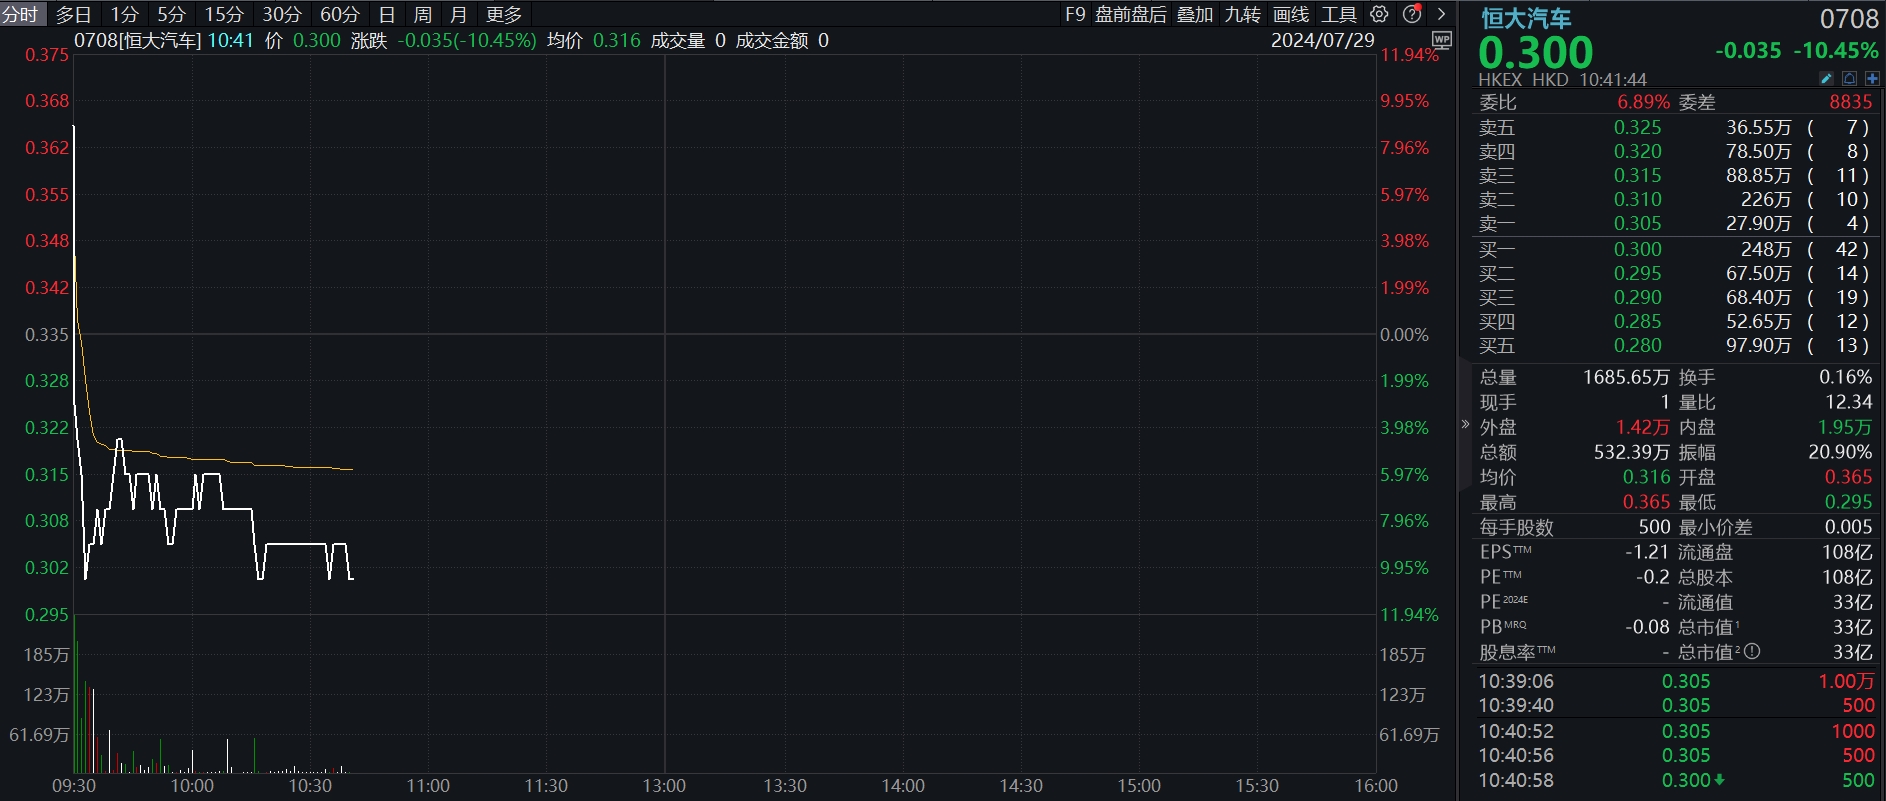Screen dimensions: 1886x801
Task: Open the 画线 drawing tools
Action: (x=1290, y=14)
